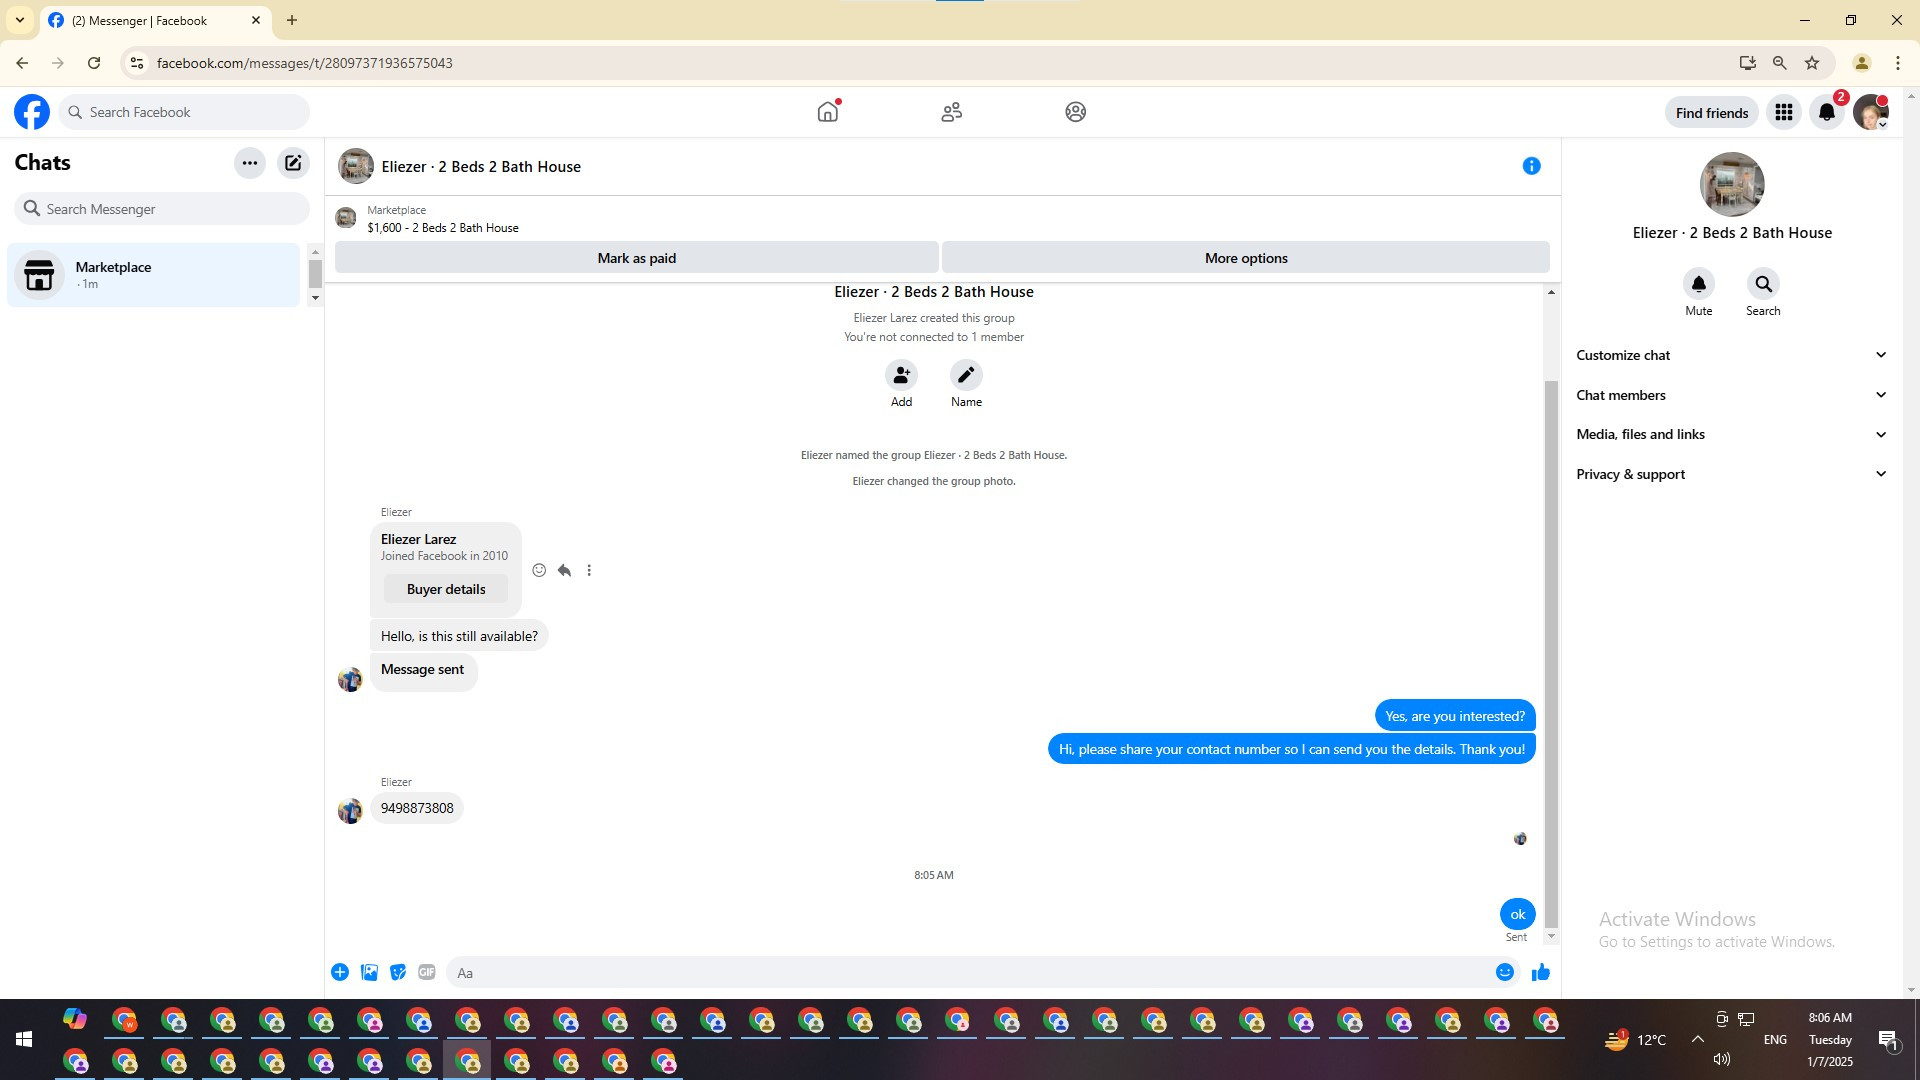Open more actions plus icon in composer
The width and height of the screenshot is (1920, 1080).
[340, 972]
